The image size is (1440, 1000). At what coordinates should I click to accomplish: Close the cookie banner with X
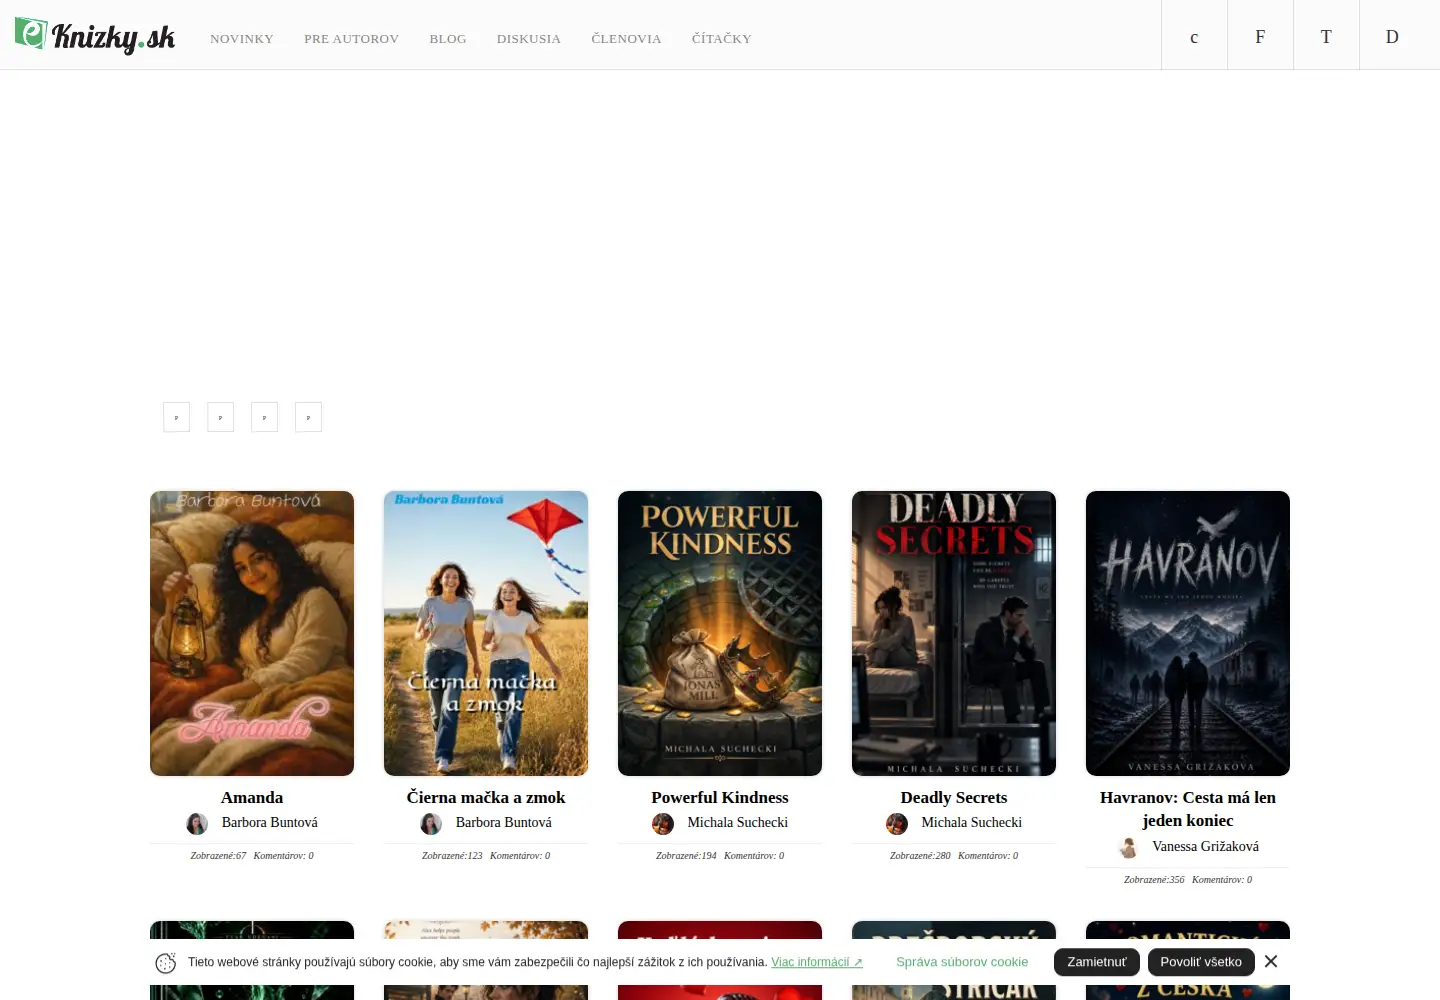tap(1271, 961)
